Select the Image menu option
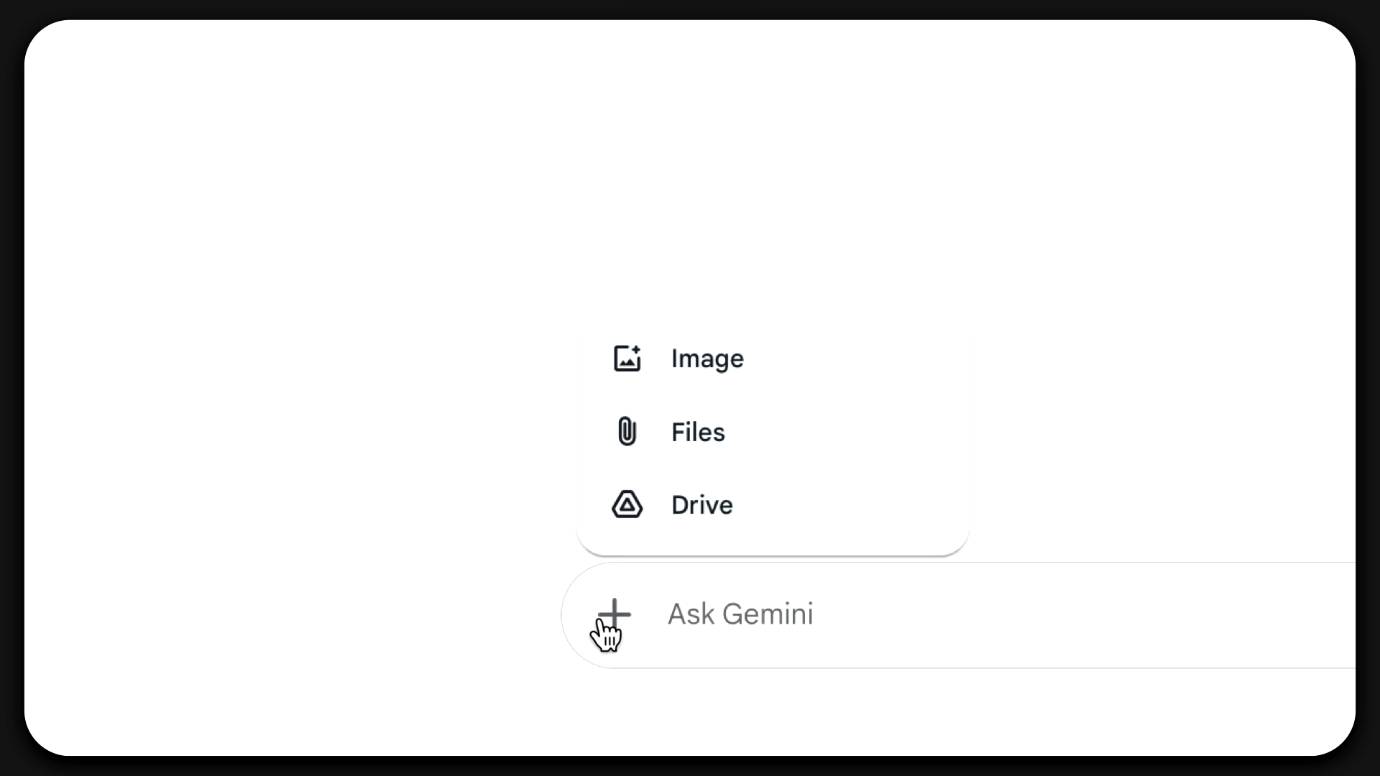1380x776 pixels. [773, 358]
